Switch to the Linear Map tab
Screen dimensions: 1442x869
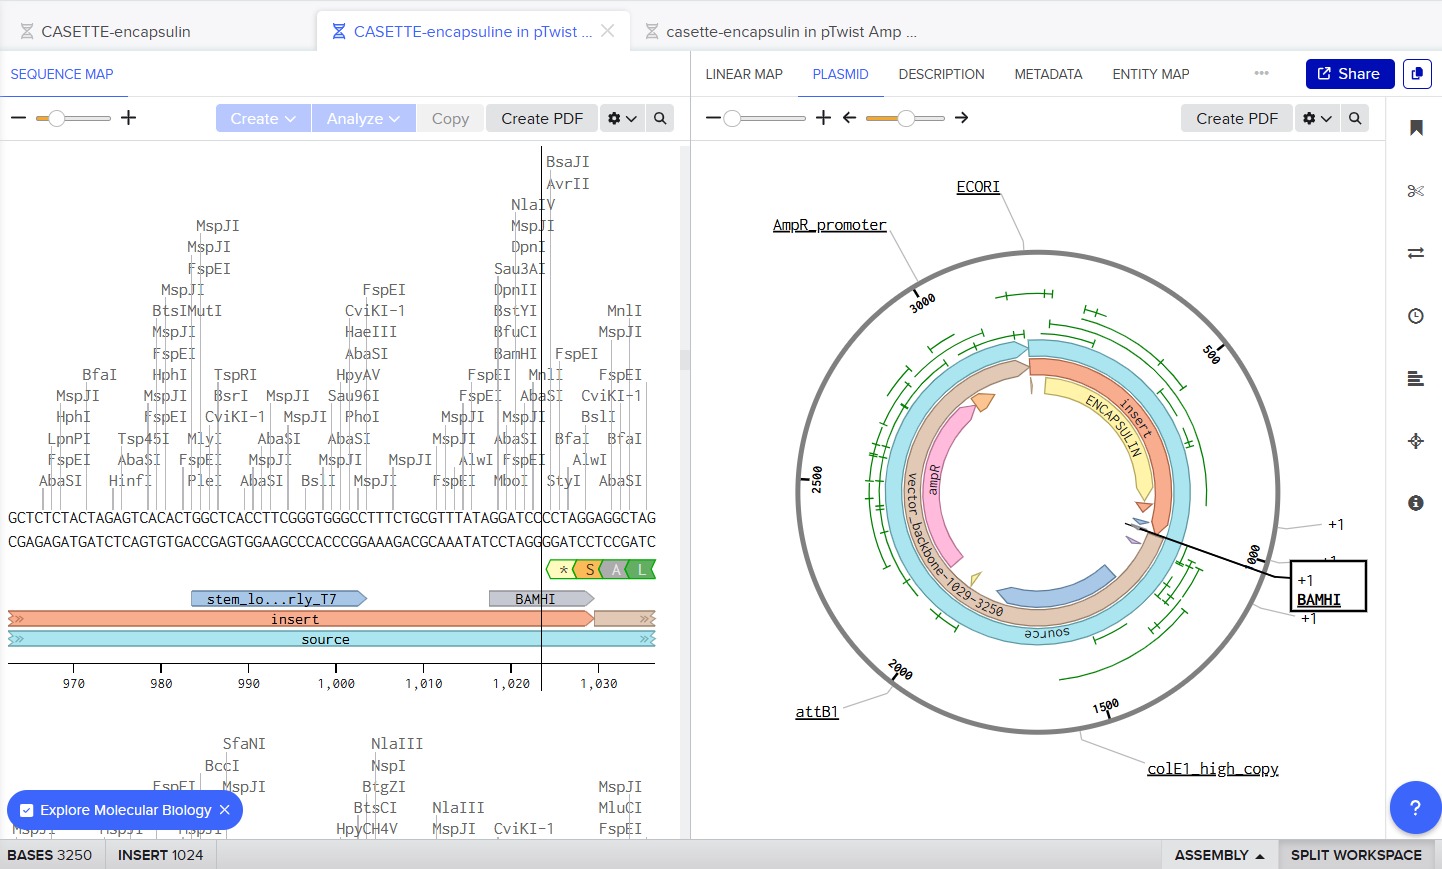click(x=743, y=74)
